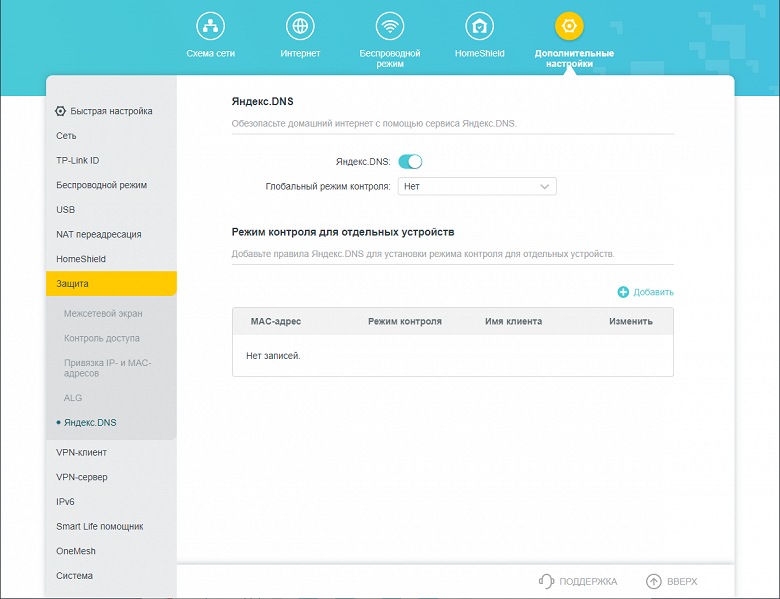
Task: Open the ALG submenu item
Action: (73, 398)
